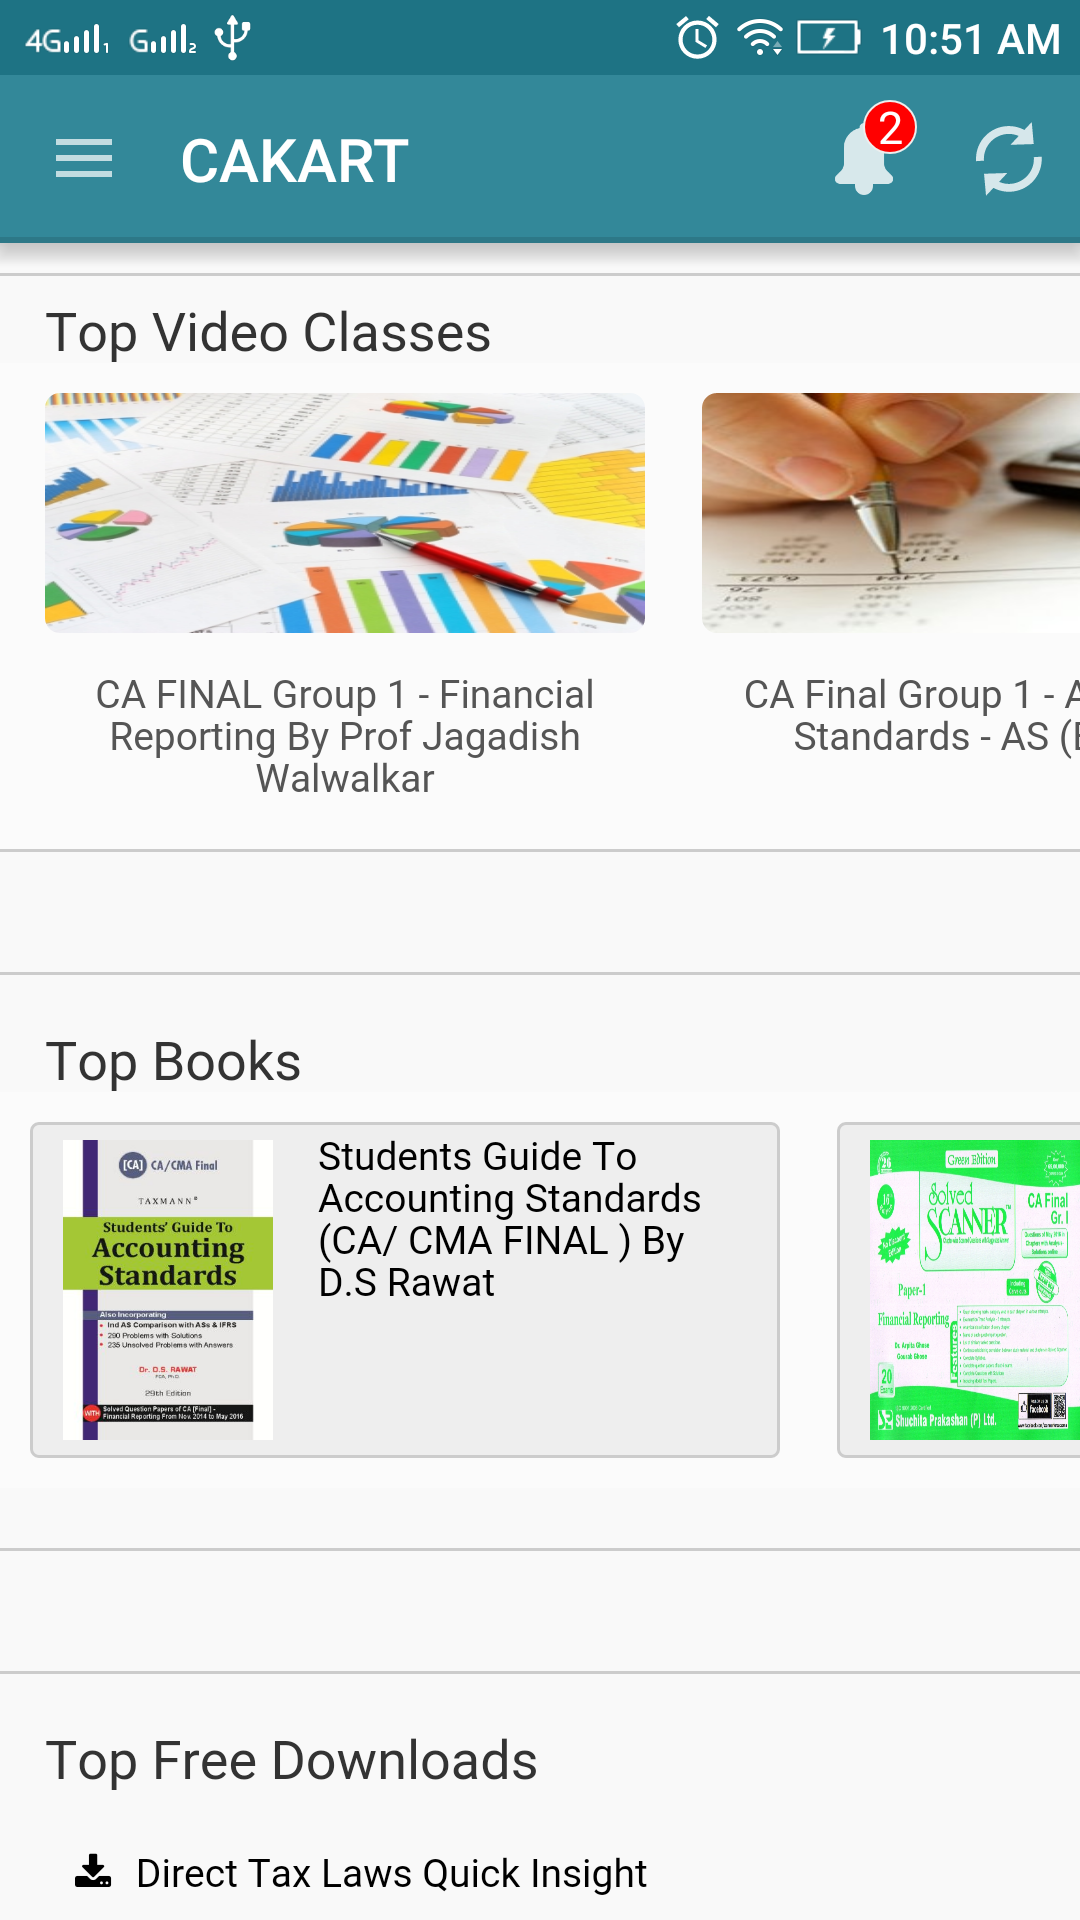Viewport: 1080px width, 1920px height.
Task: Tap download icon beside Direct Tax Laws
Action: tap(93, 1871)
